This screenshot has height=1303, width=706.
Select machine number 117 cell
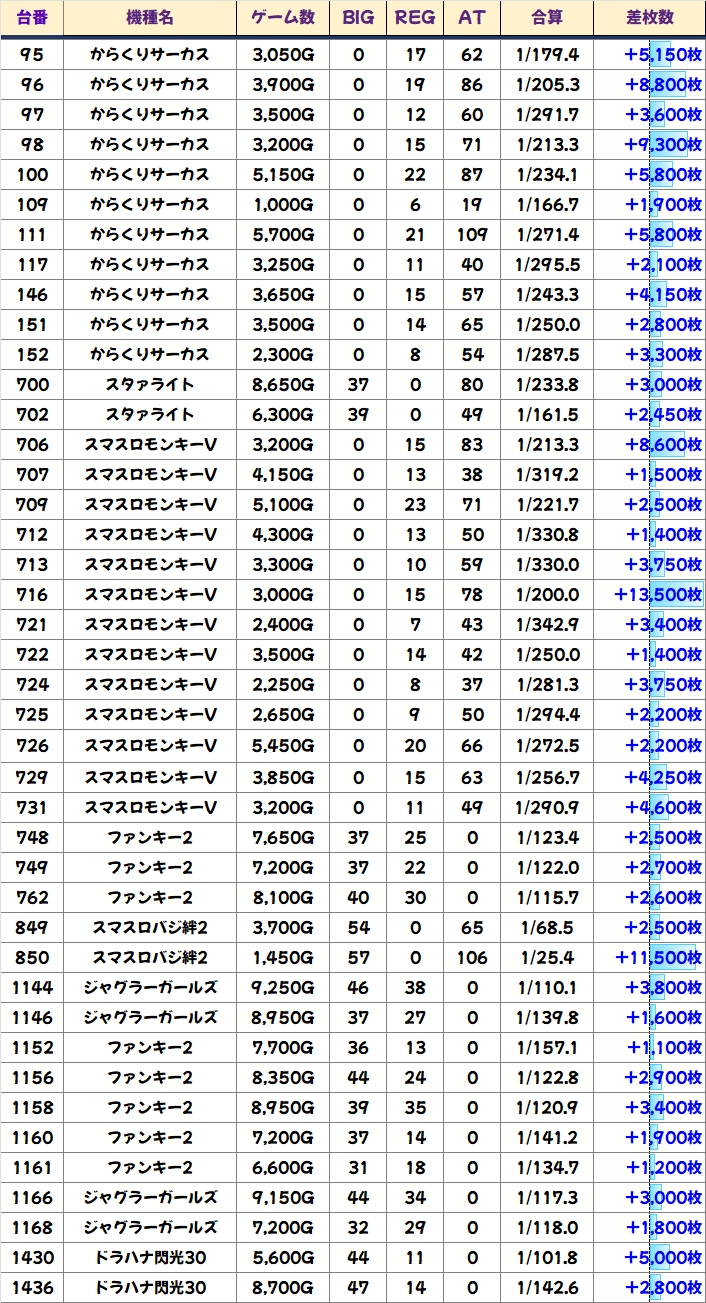click(32, 264)
